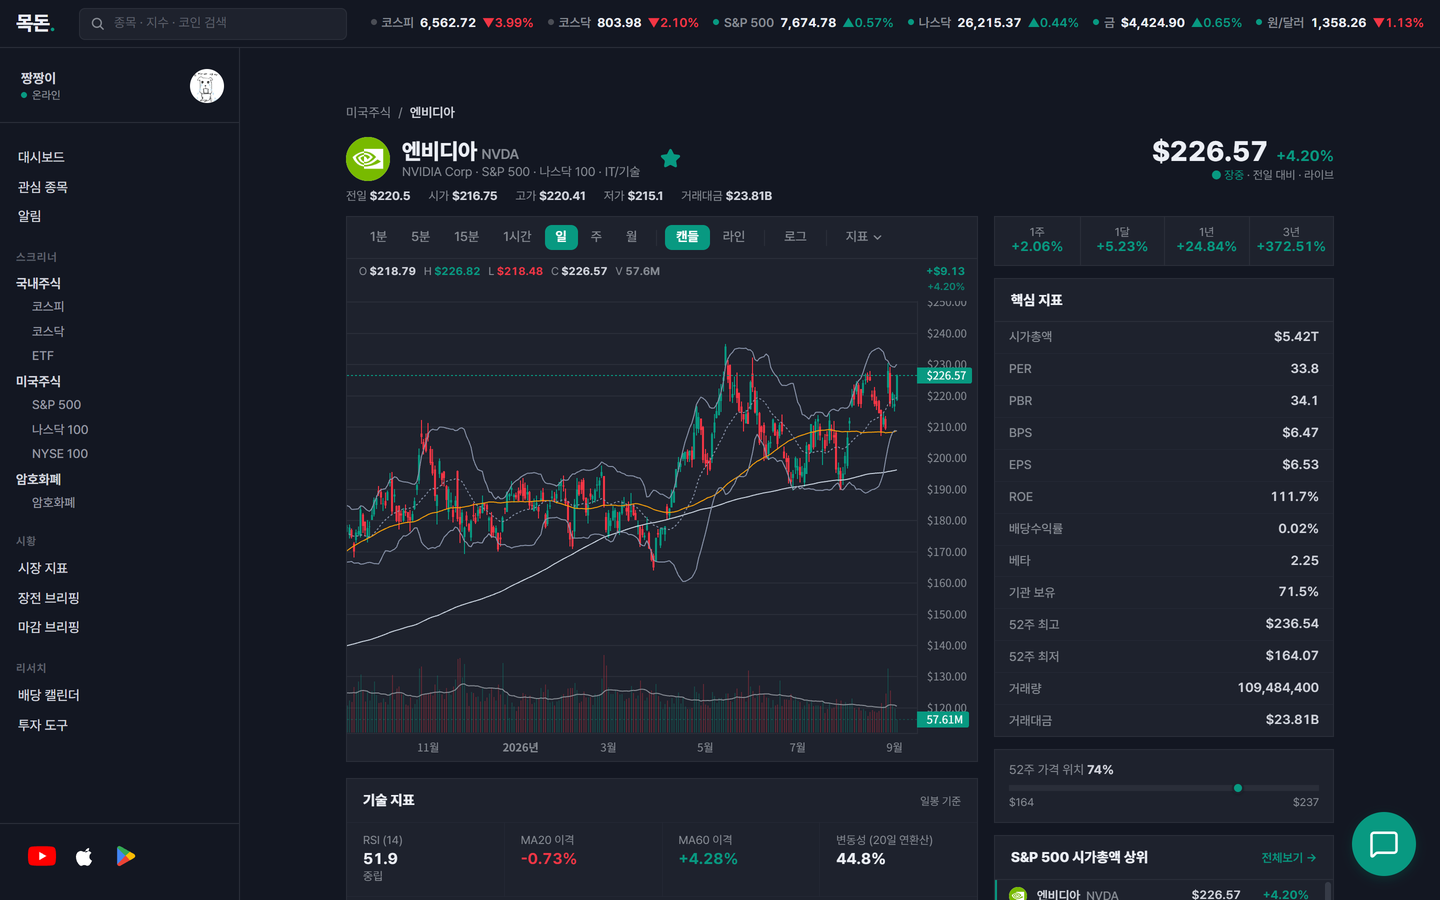Select the 5분 chart interval
Image resolution: width=1440 pixels, height=900 pixels.
[420, 237]
